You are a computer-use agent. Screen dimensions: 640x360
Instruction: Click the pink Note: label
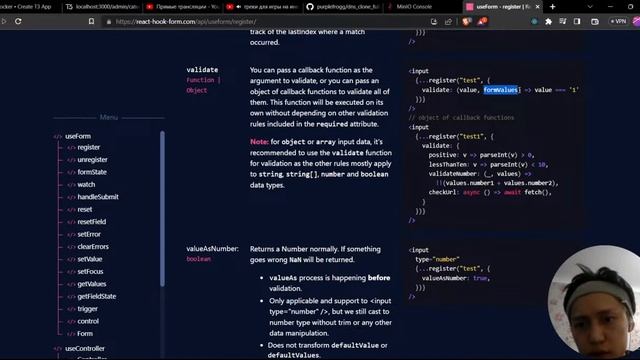259,142
